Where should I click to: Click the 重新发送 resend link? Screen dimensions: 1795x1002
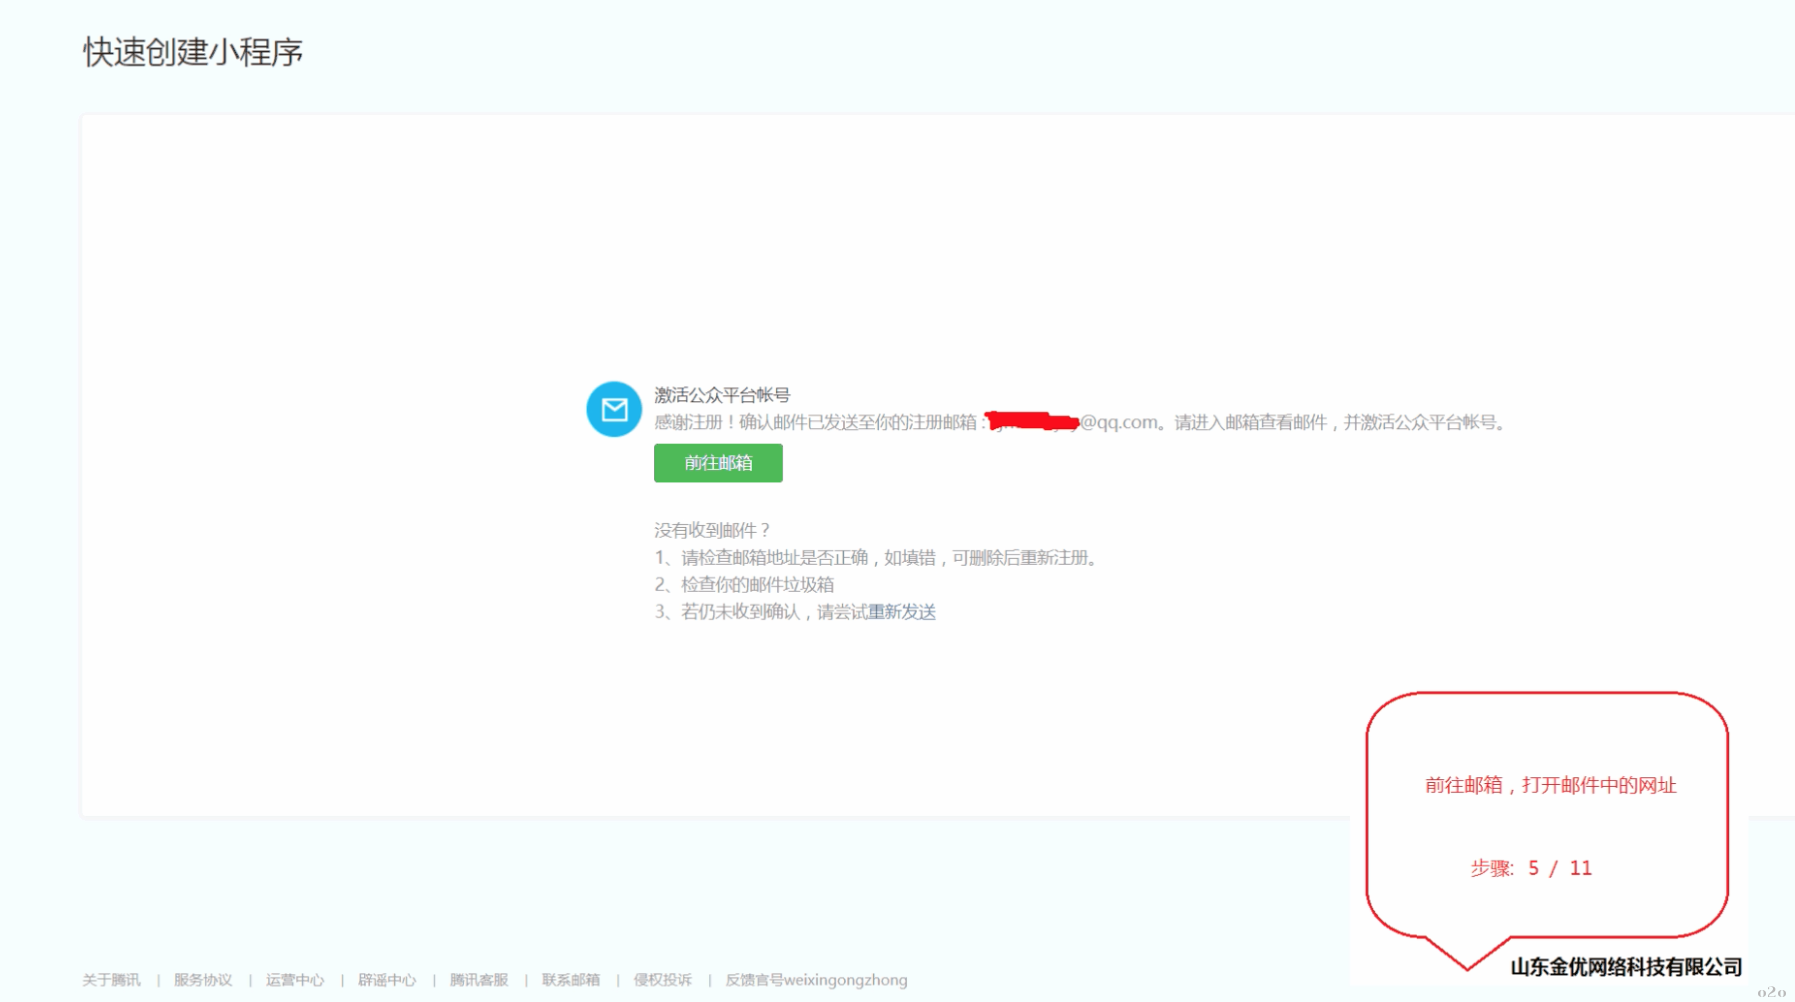tap(901, 612)
